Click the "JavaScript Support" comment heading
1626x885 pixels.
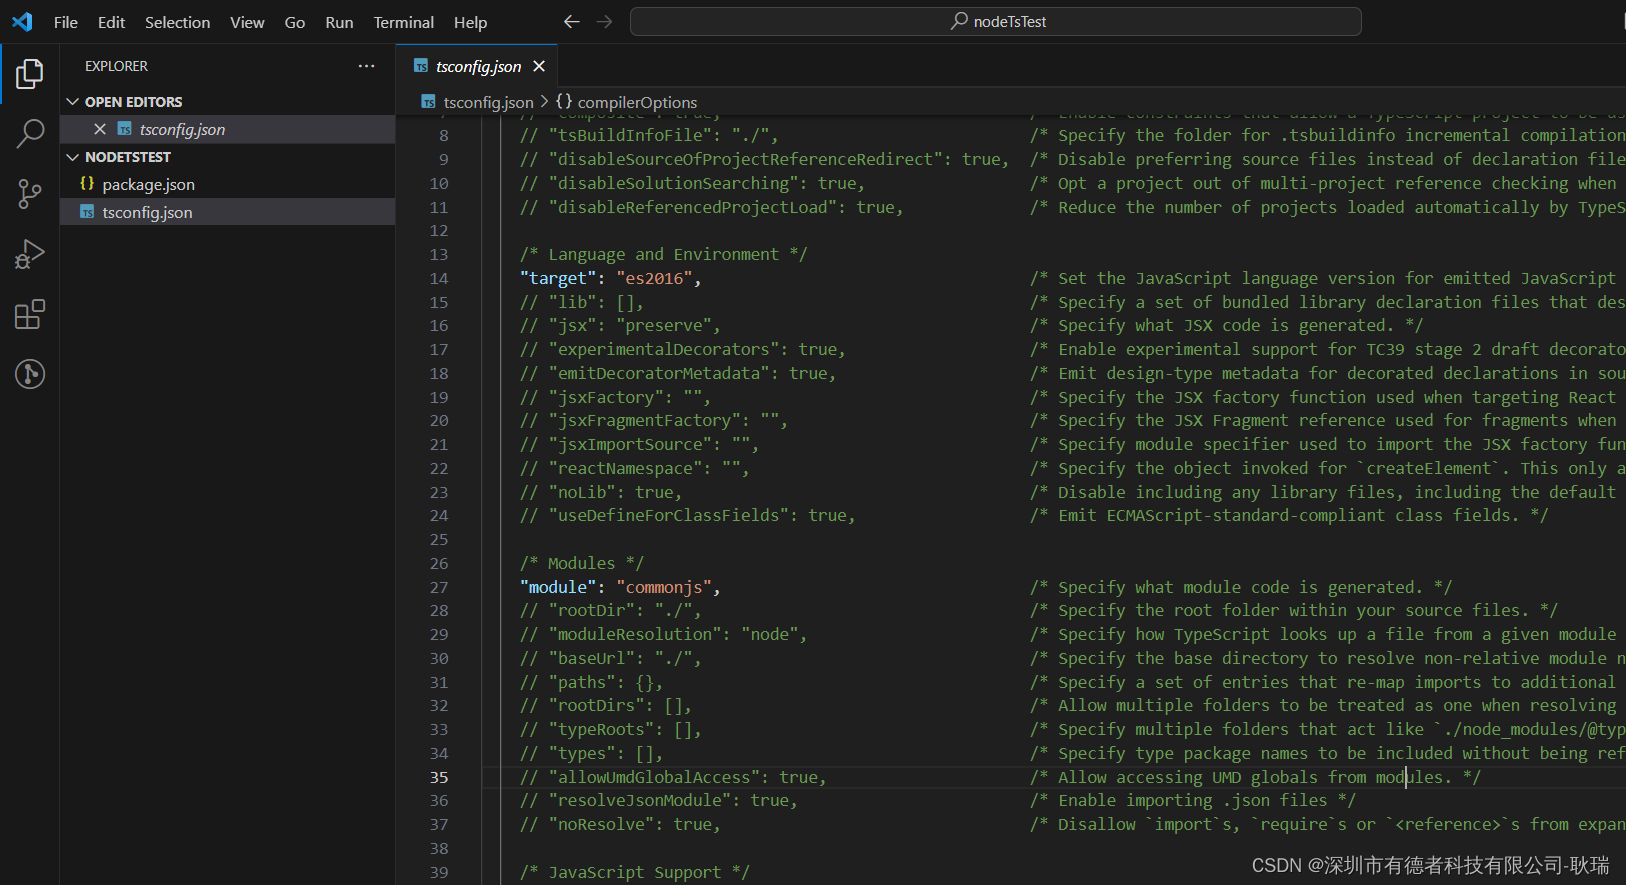(x=634, y=872)
